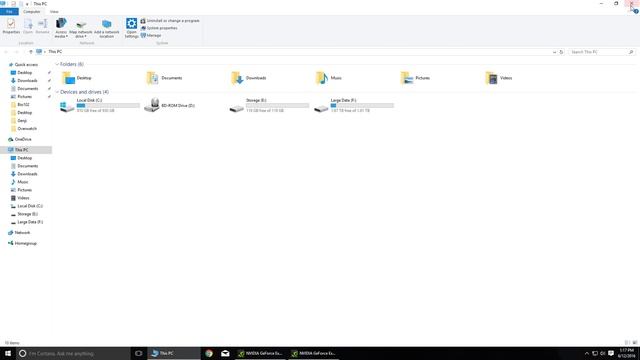Open the Action Center notifications icon
This screenshot has width=640, height=360.
click(x=611, y=353)
